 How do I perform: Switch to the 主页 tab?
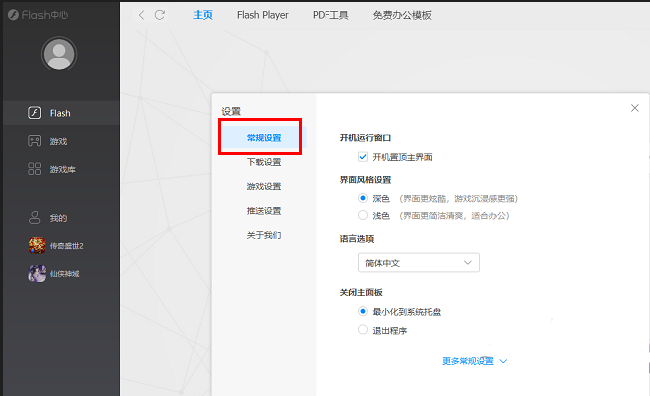(x=203, y=15)
